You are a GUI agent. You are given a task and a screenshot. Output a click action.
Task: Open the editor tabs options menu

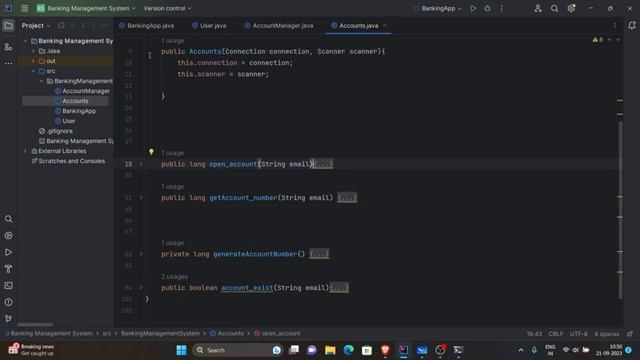click(x=615, y=25)
